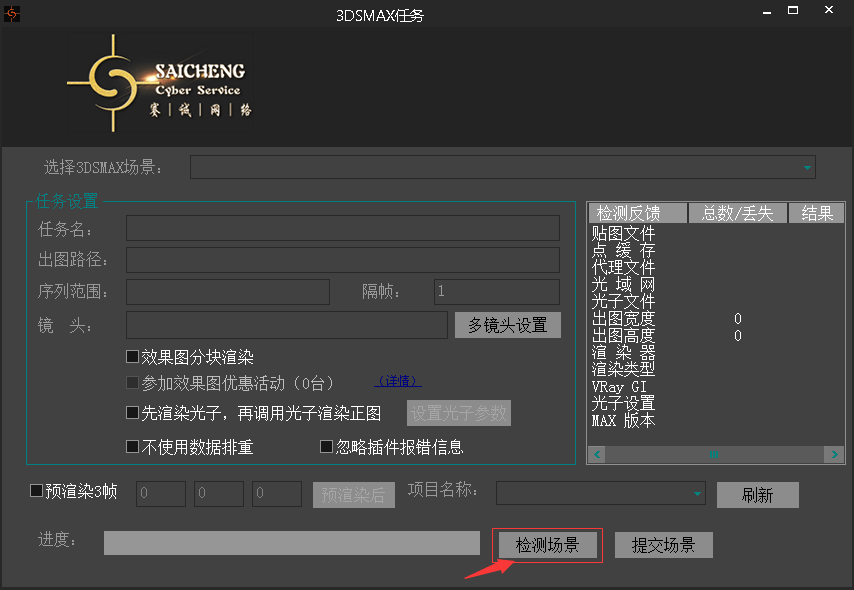The height and width of the screenshot is (590, 854).
Task: Maximize the 3DSMAX任务 window
Action: 793,10
